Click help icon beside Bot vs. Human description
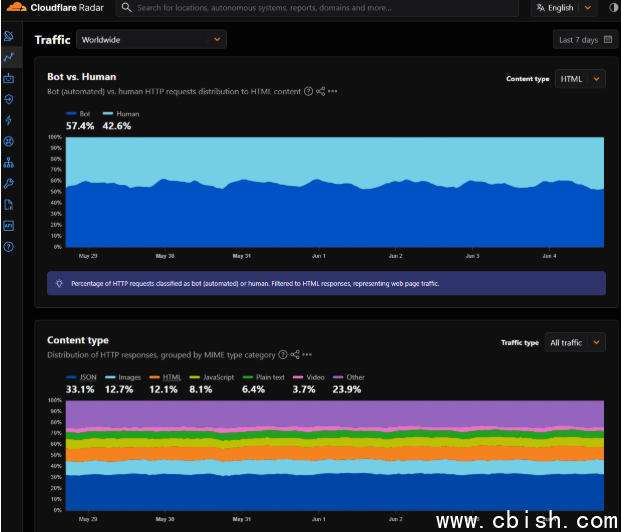This screenshot has height=532, width=621. click(308, 92)
